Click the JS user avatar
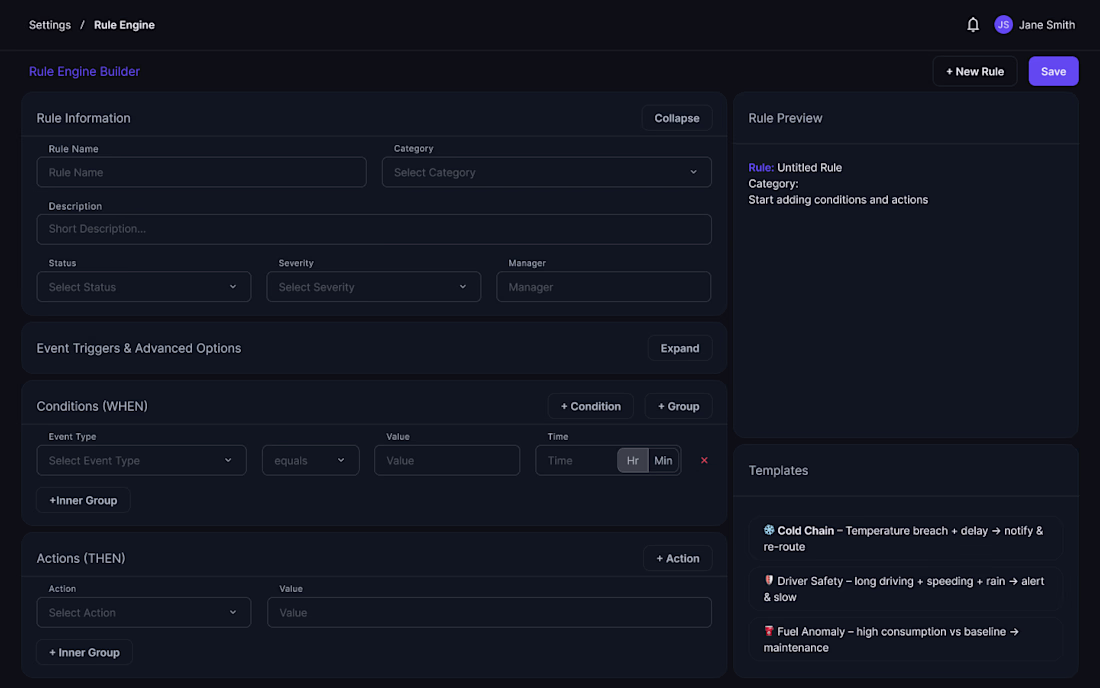 point(1003,25)
